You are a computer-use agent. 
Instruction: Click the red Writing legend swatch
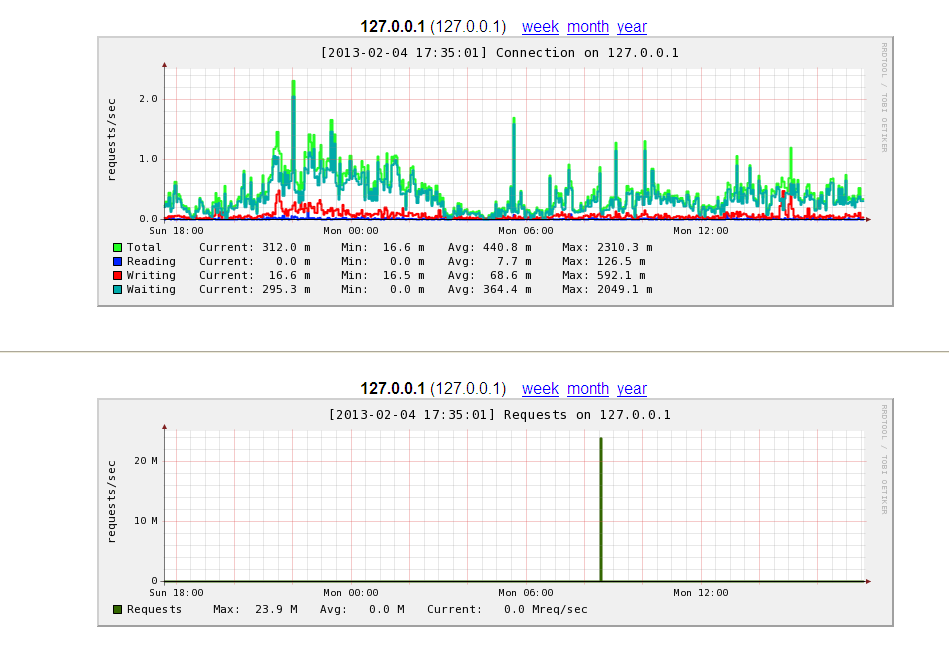coord(117,275)
